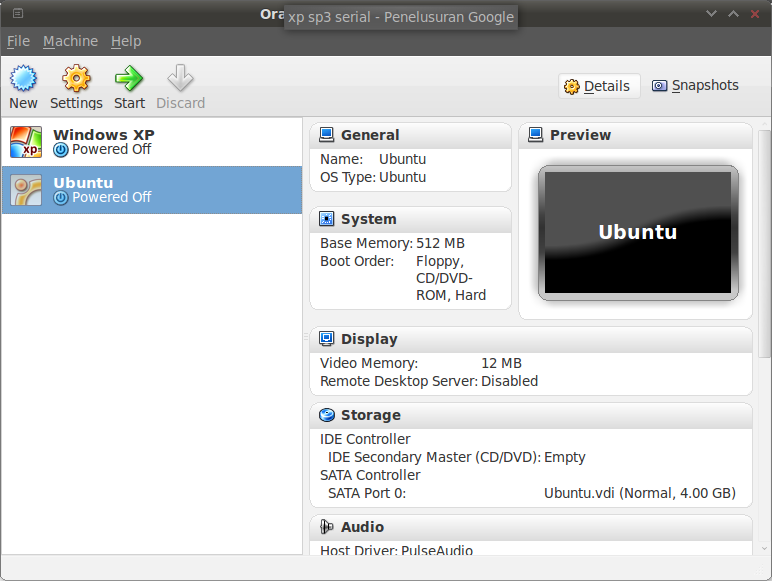
Task: Click the System section chip icon
Action: pos(326,219)
